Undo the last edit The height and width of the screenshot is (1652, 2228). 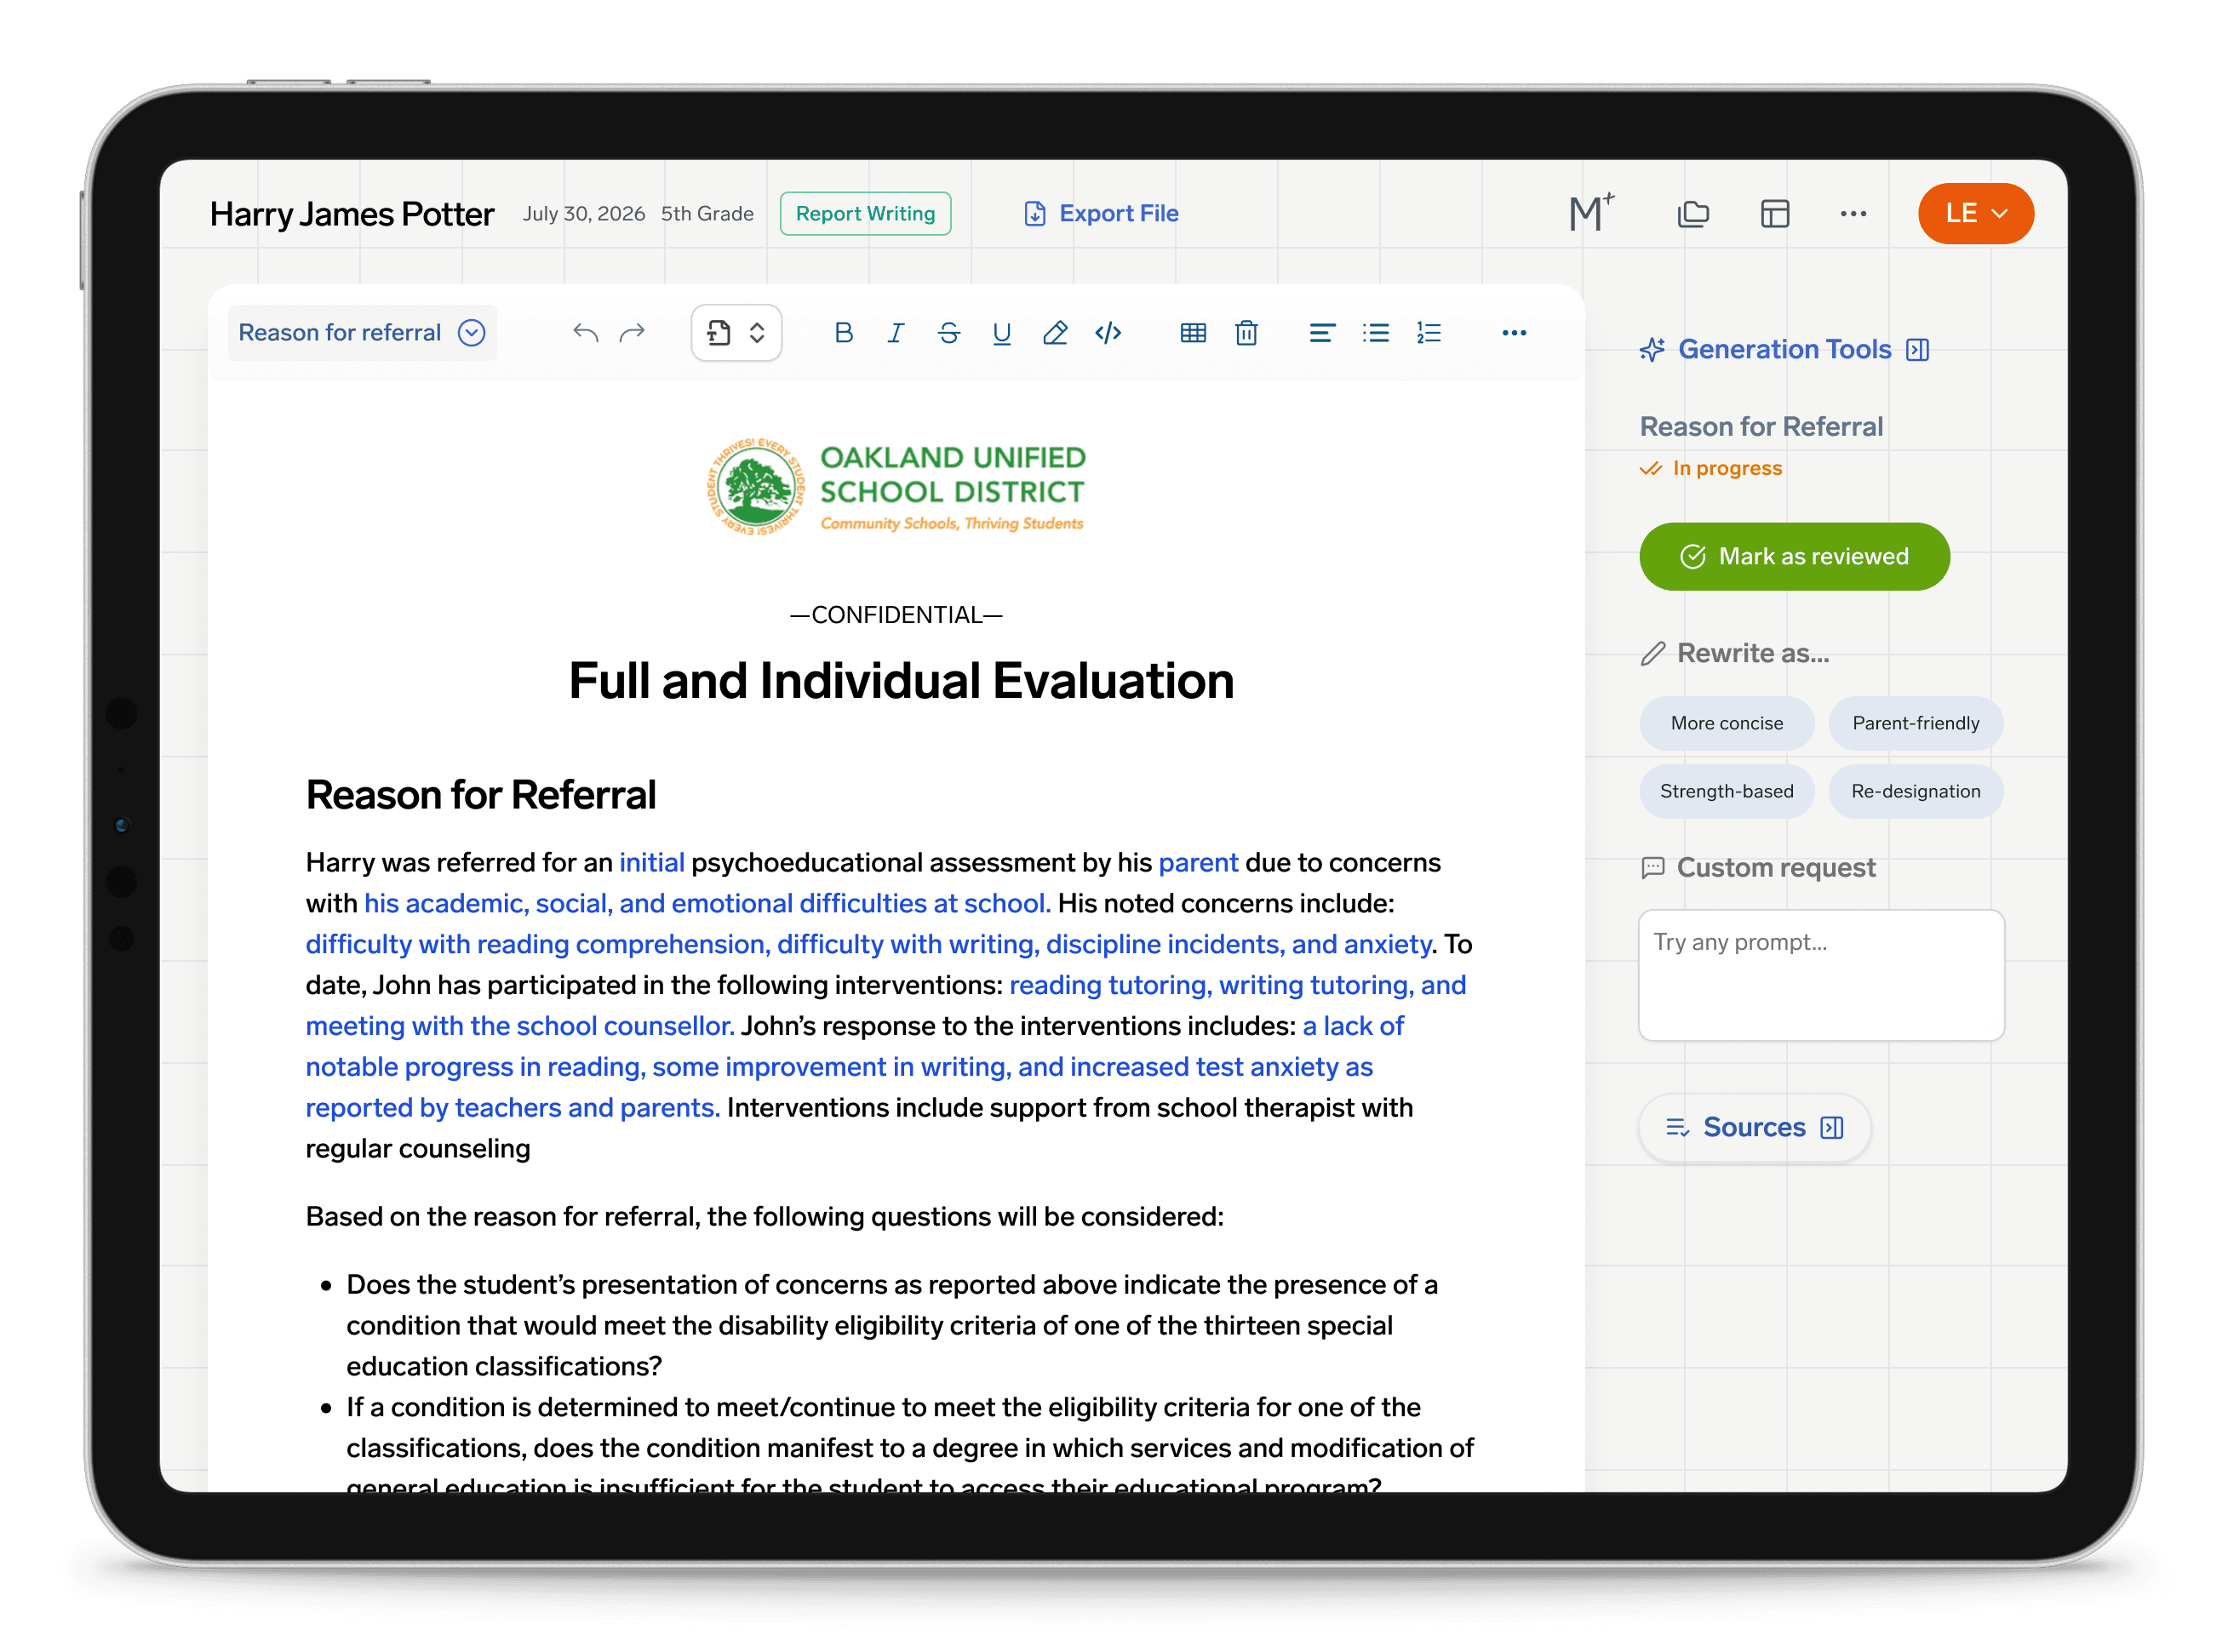point(585,333)
